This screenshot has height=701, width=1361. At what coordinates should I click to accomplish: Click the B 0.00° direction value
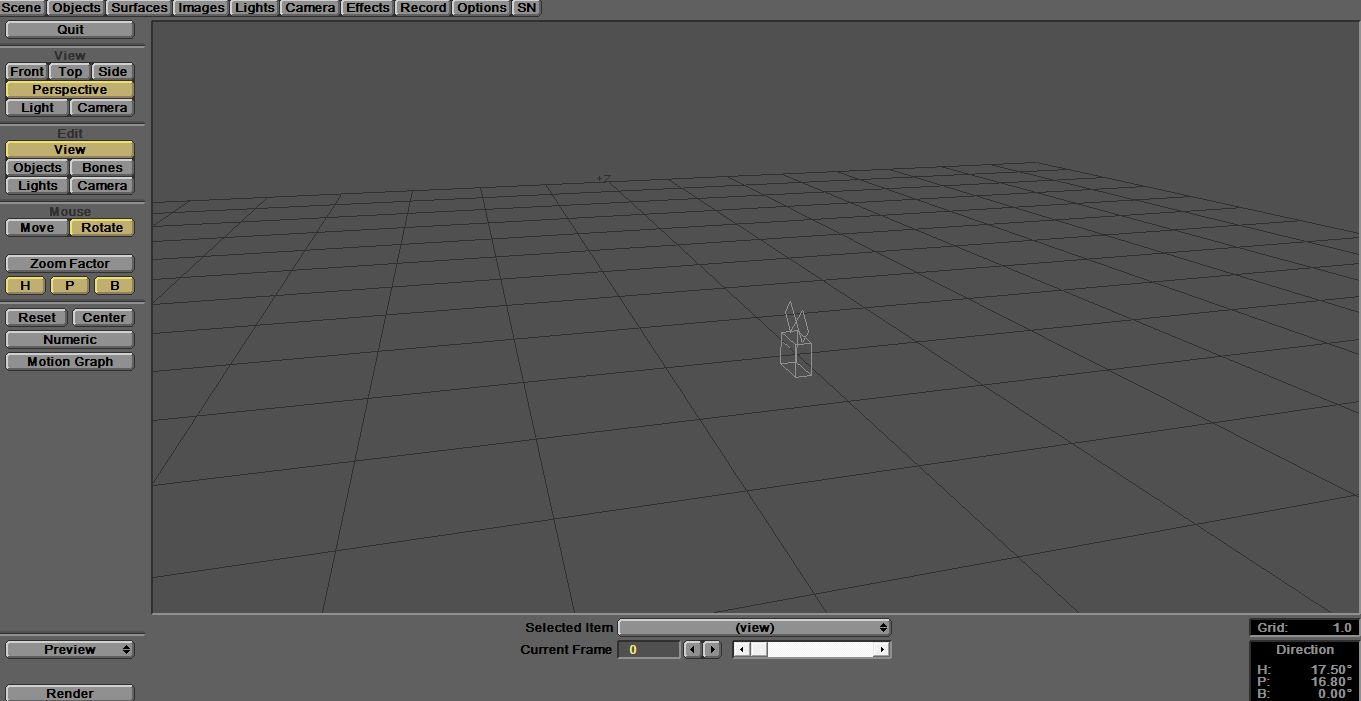tap(1334, 694)
